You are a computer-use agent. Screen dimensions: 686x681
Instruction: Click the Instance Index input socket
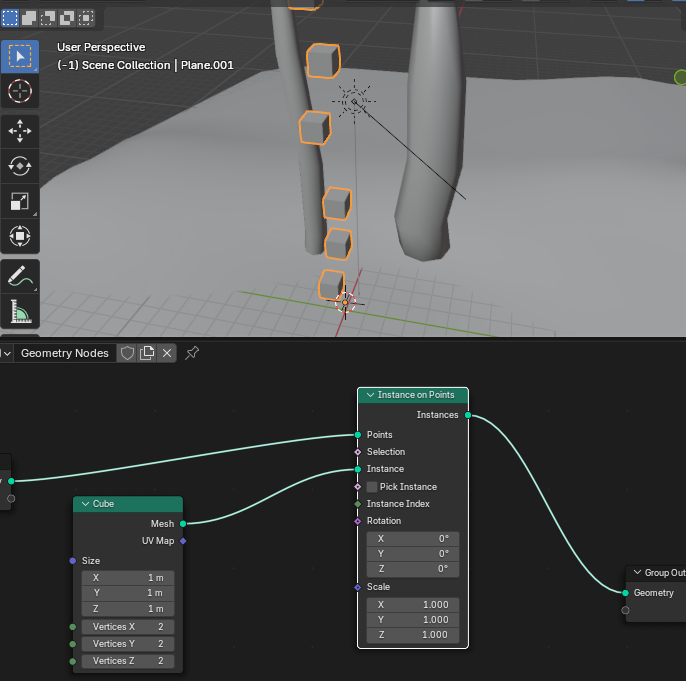pos(358,504)
